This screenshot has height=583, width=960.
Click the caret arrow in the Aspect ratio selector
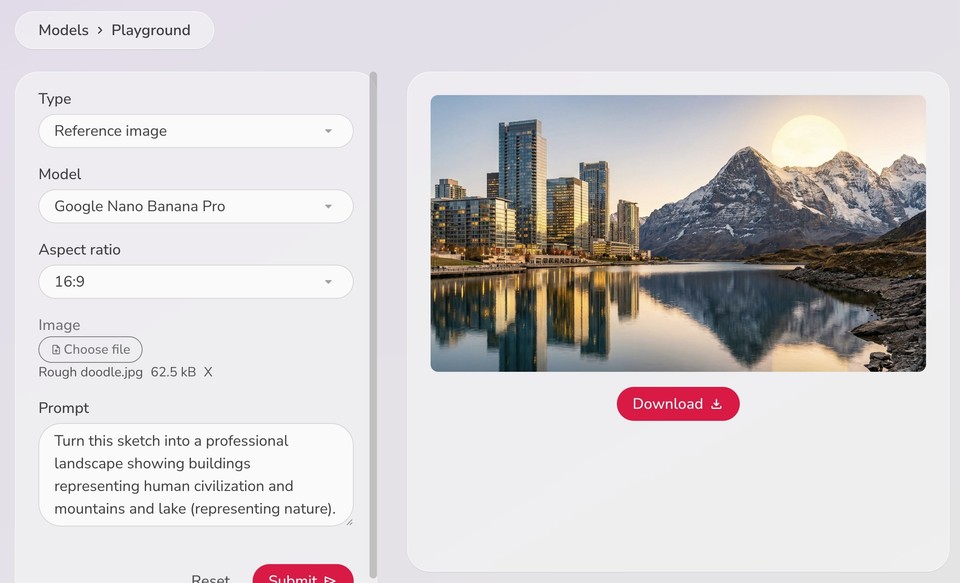(328, 282)
